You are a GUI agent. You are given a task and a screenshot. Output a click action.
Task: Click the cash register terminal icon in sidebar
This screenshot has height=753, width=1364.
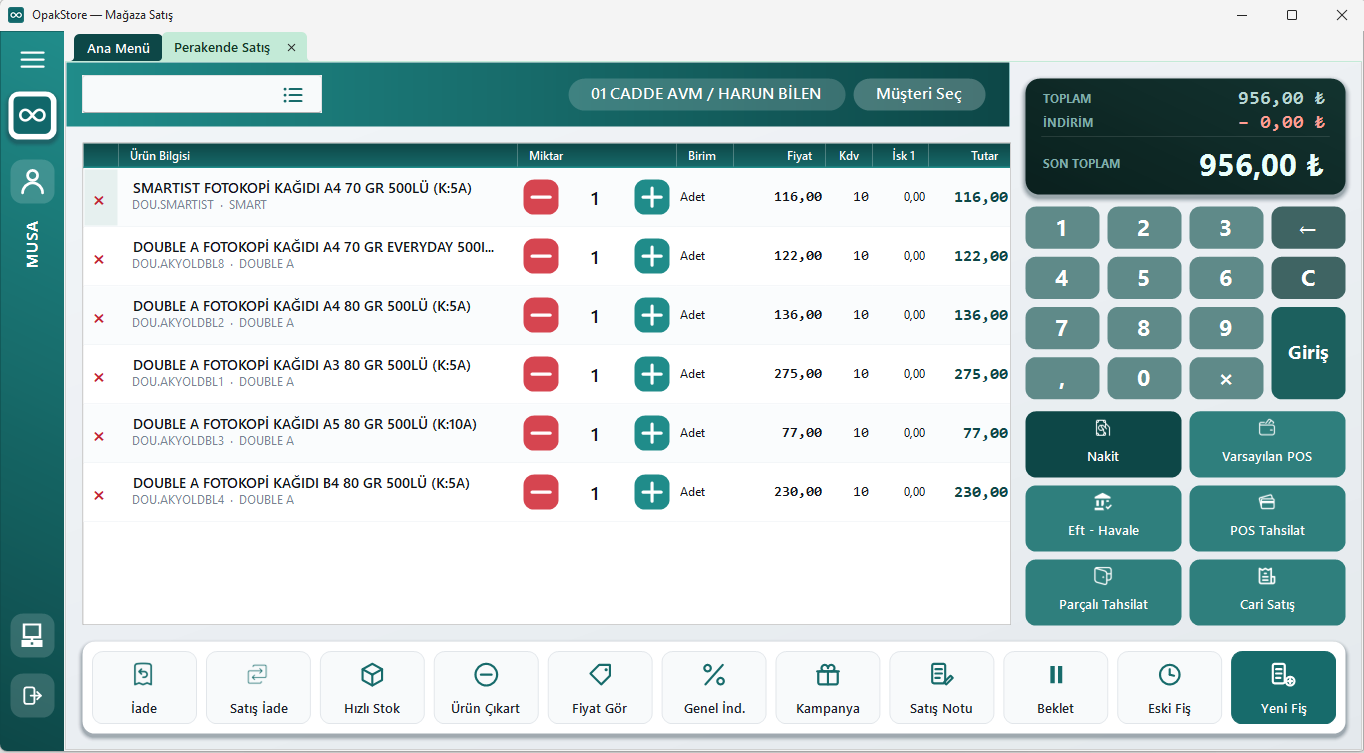(32, 635)
